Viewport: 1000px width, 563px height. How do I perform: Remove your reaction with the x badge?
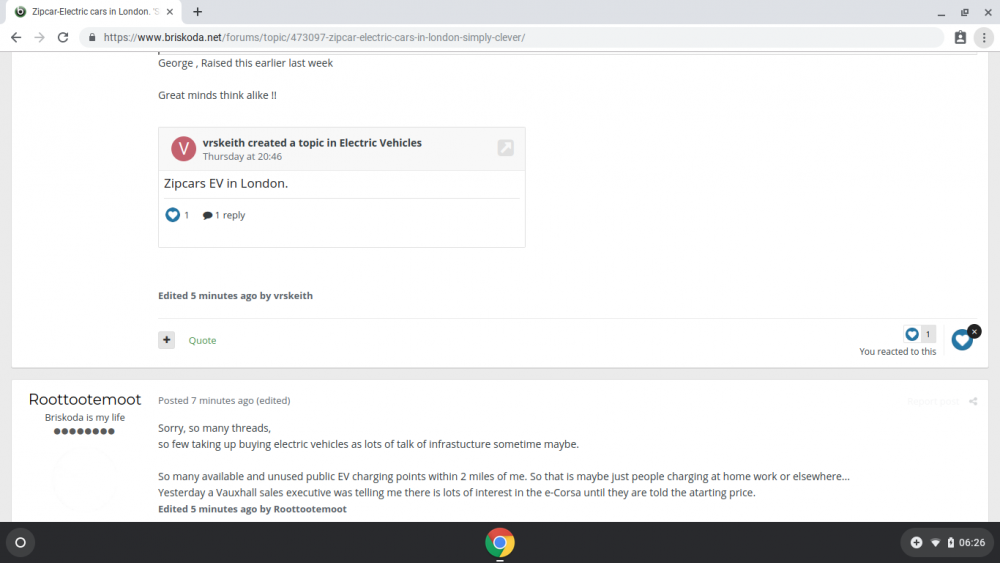tap(974, 332)
